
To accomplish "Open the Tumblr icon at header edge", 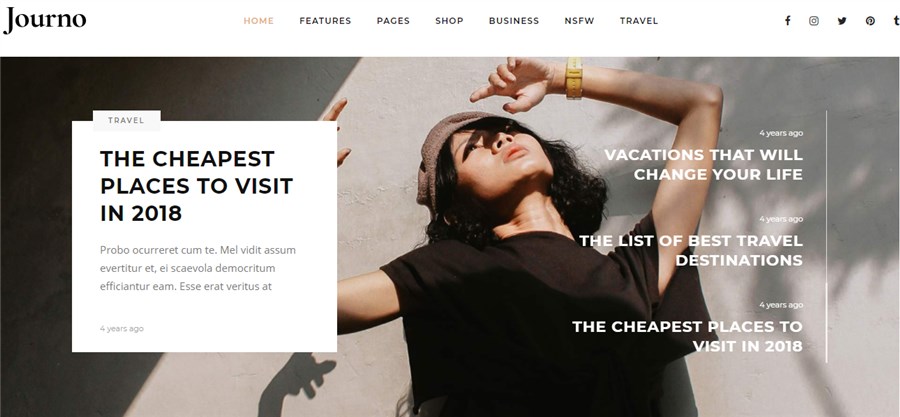I will [896, 21].
